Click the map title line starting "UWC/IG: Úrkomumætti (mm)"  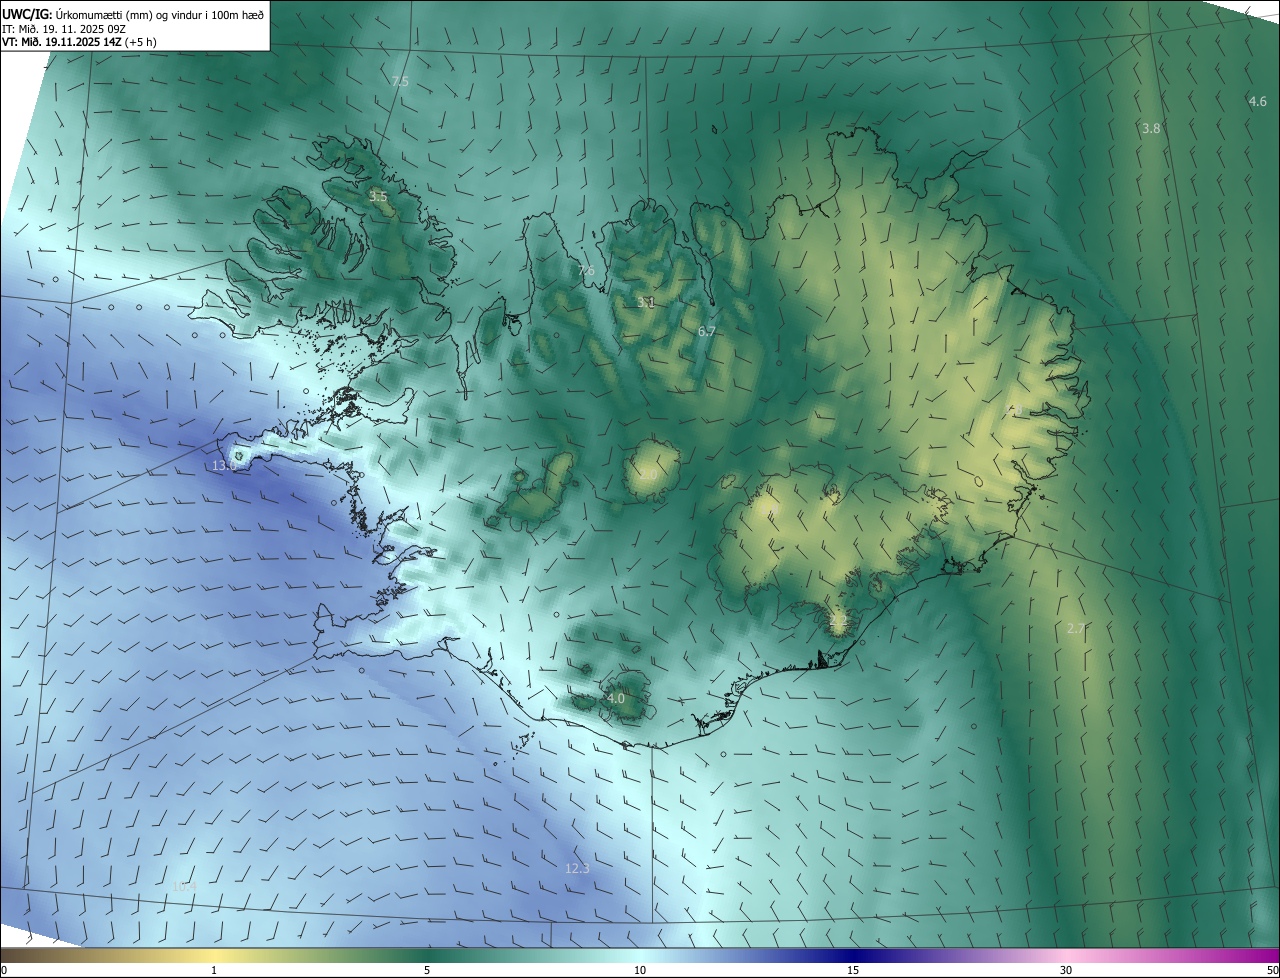(x=133, y=14)
